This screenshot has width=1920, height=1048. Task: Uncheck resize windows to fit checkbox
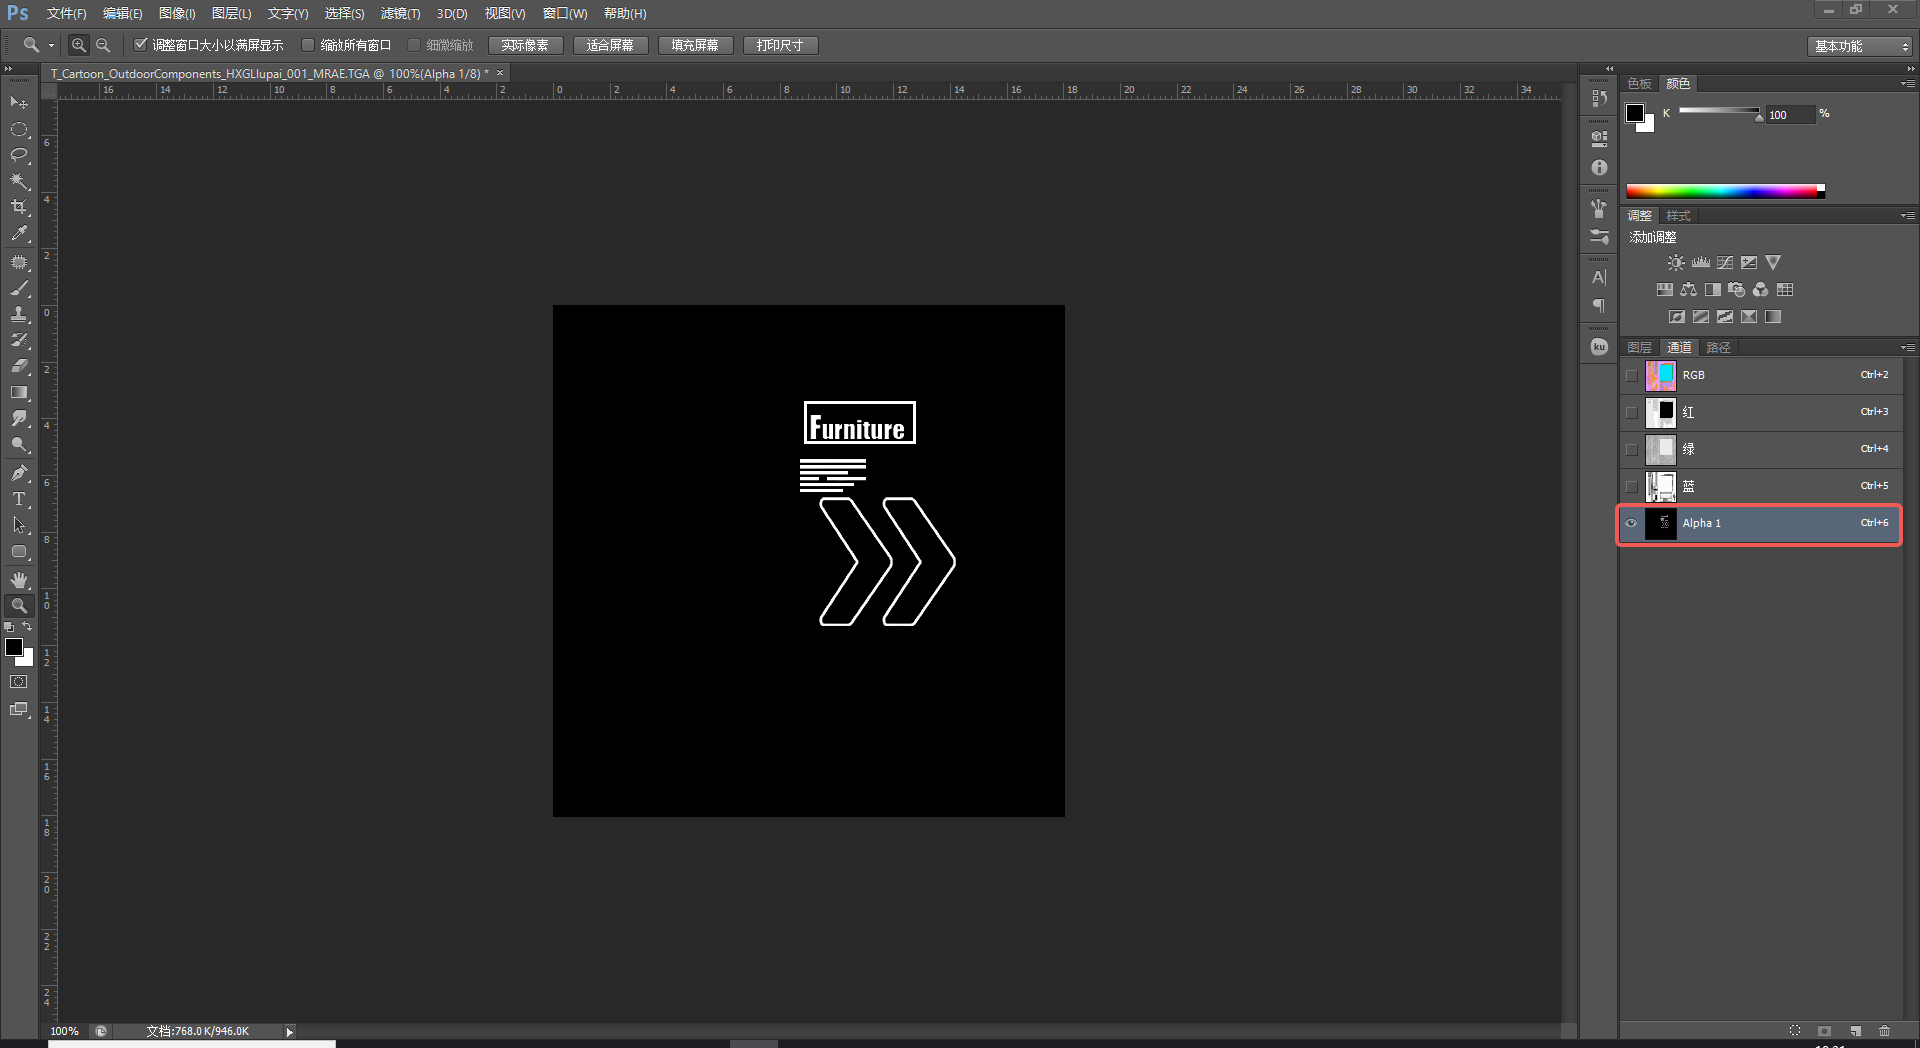141,45
